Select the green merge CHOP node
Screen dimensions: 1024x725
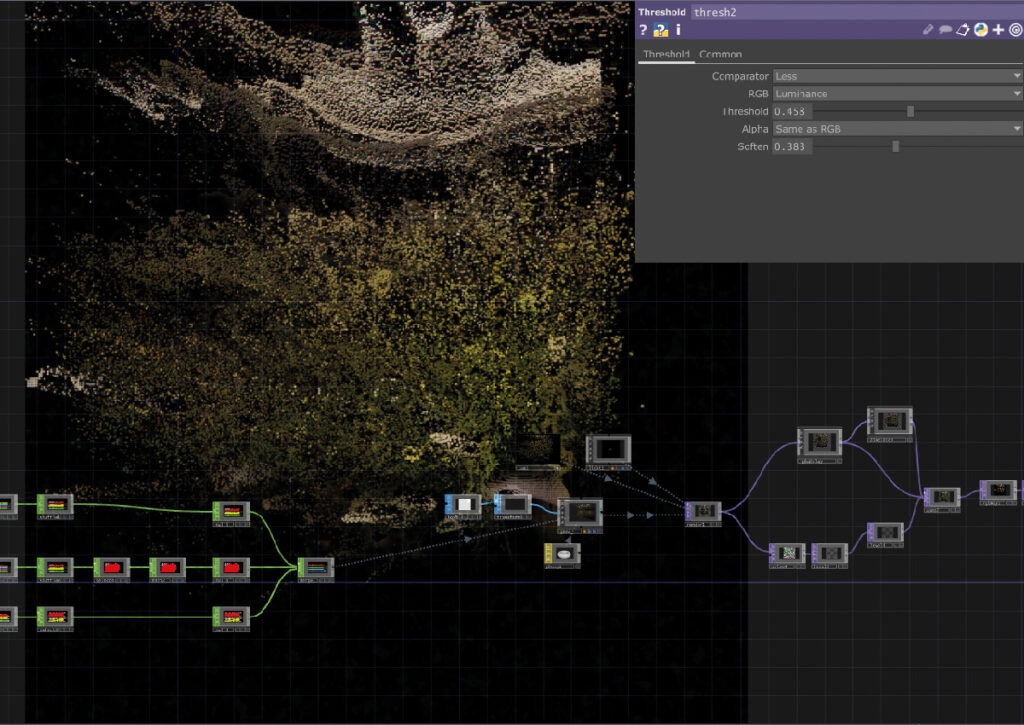pyautogui.click(x=316, y=569)
